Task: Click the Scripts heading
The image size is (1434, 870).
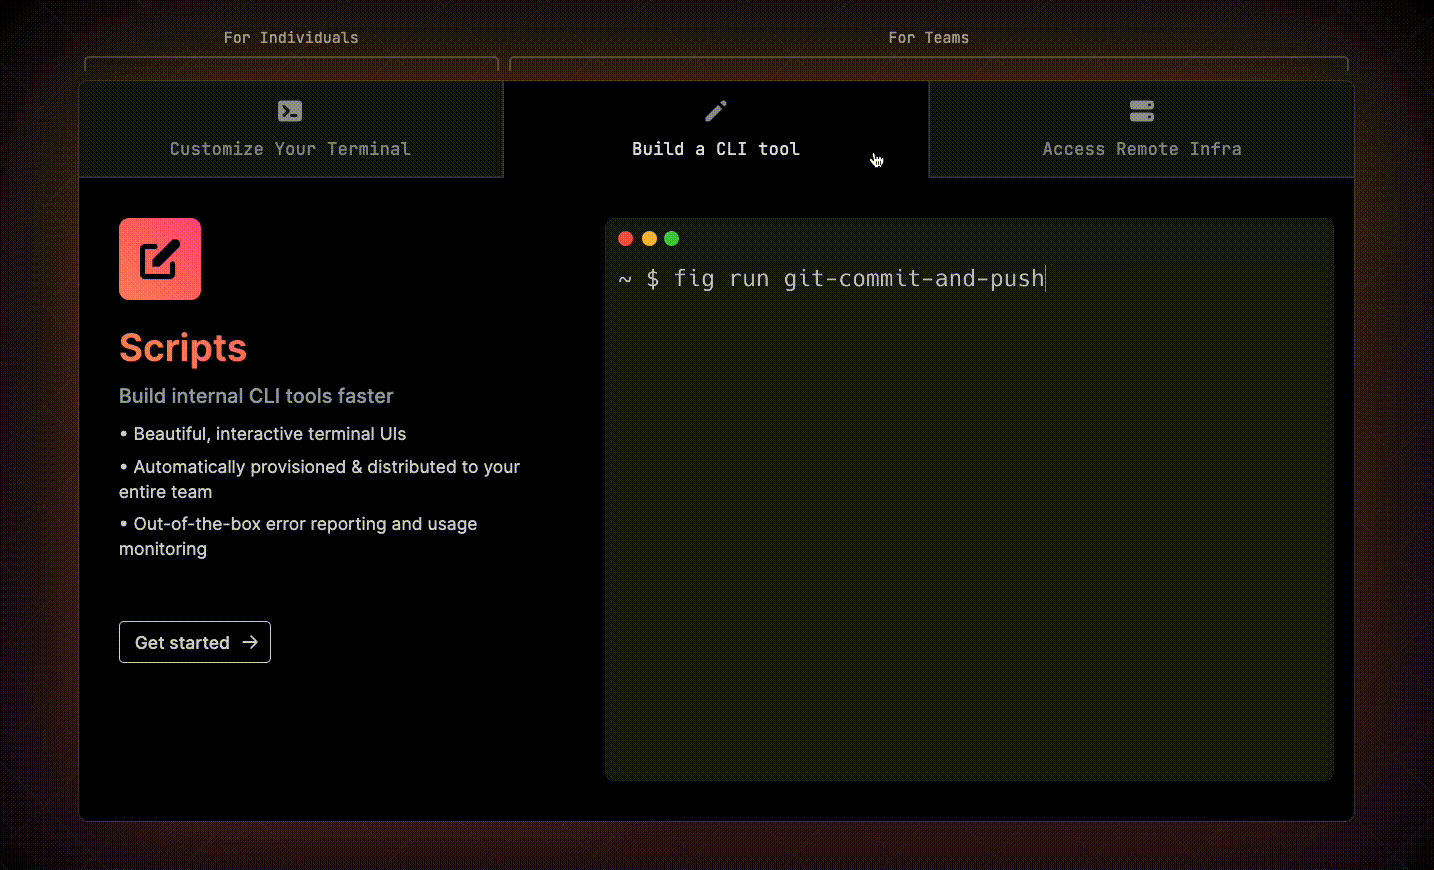Action: tap(183, 348)
